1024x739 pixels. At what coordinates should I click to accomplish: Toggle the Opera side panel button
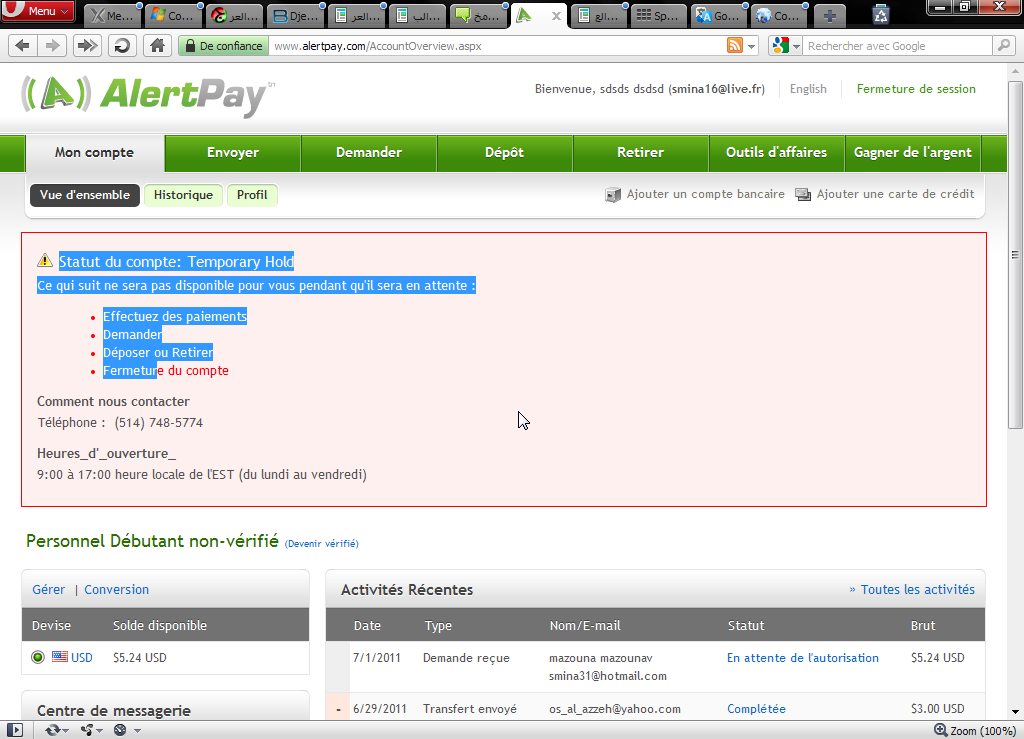(x=14, y=730)
